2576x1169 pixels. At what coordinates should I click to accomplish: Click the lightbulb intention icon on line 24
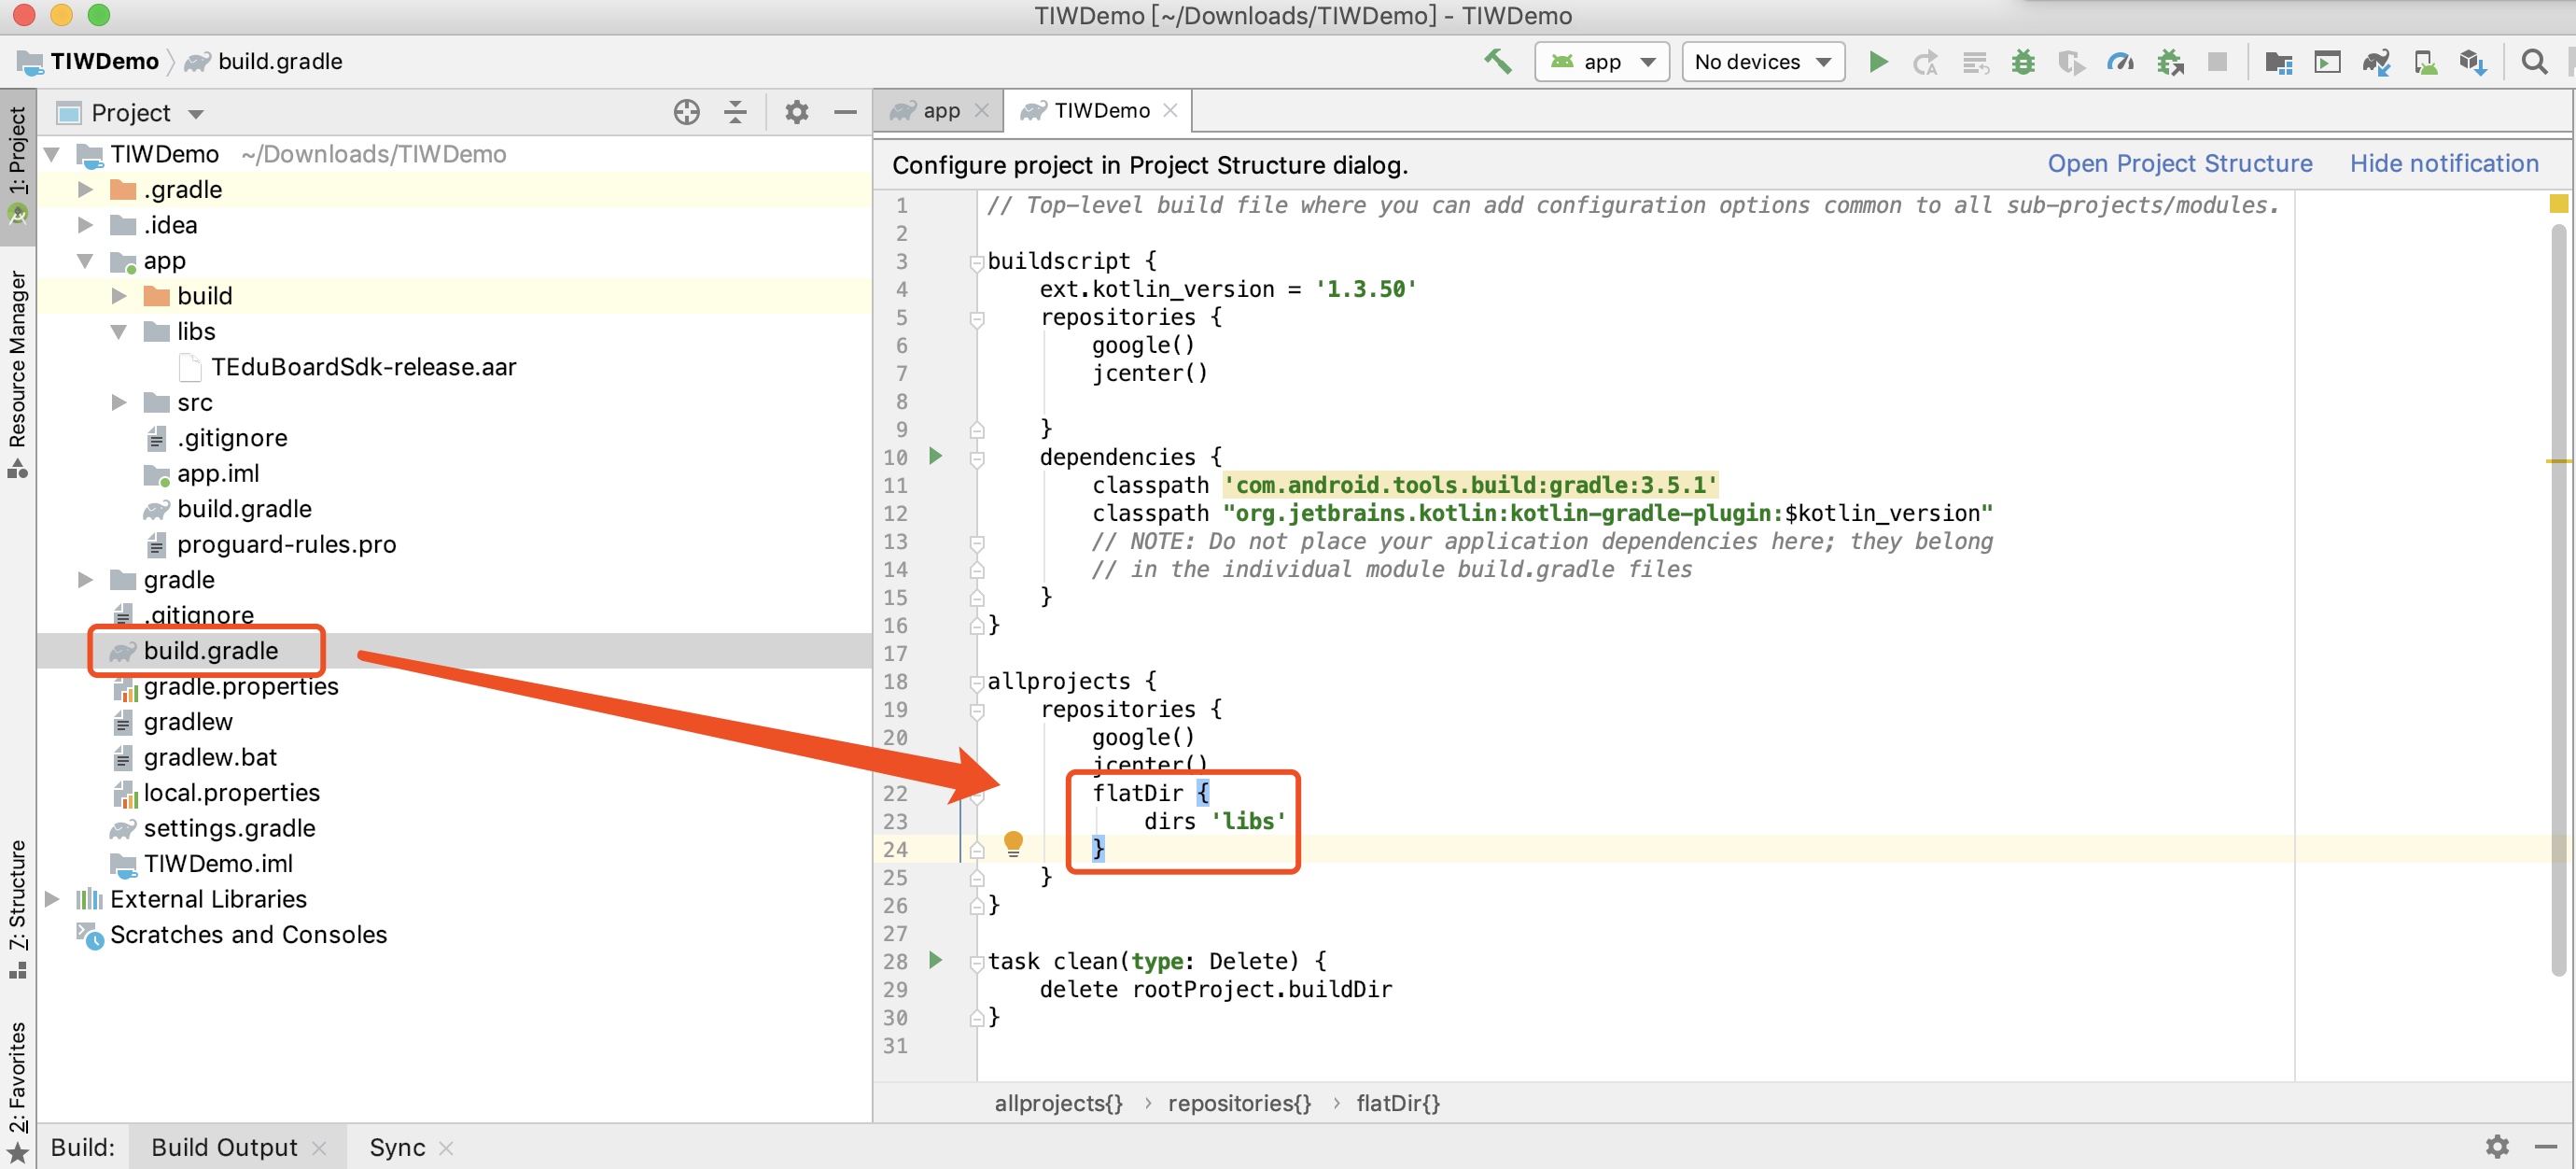pos(1013,844)
